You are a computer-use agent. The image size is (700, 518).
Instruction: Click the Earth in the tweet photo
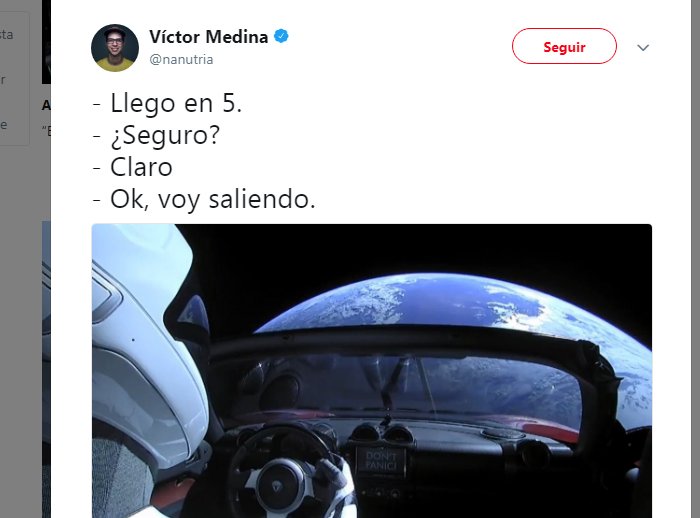click(x=446, y=304)
